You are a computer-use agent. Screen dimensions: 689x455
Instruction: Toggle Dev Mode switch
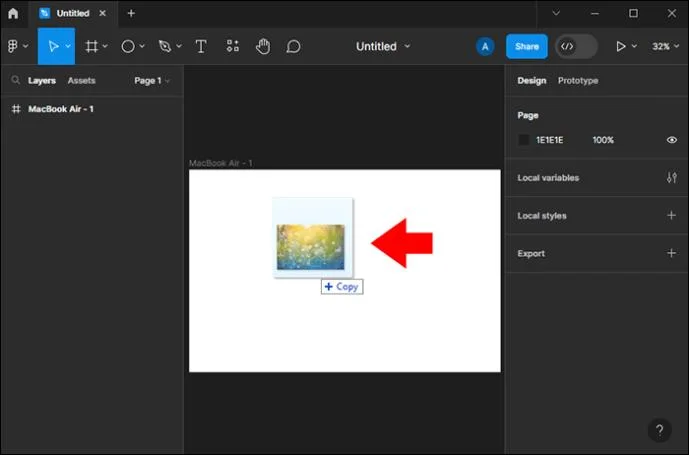click(576, 46)
